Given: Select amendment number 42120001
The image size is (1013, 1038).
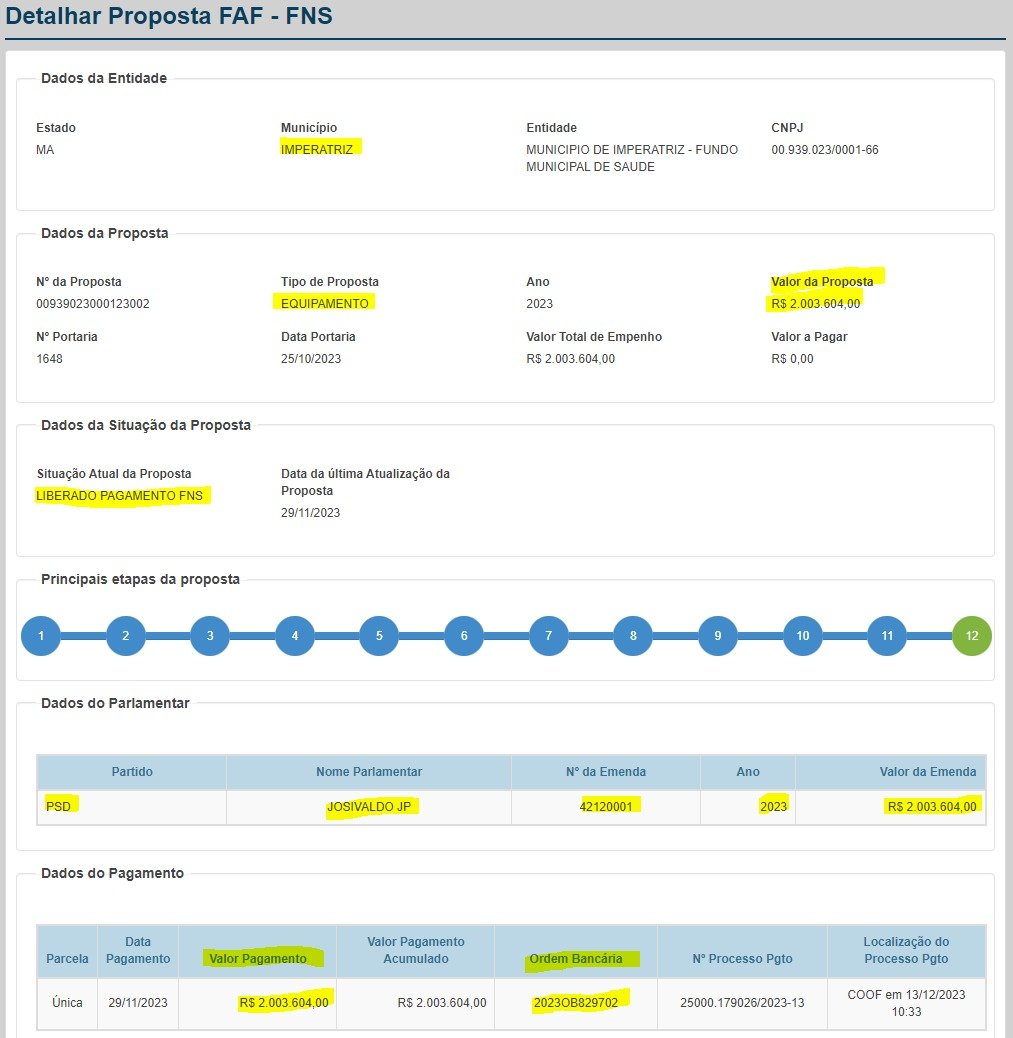Looking at the screenshot, I should 606,806.
